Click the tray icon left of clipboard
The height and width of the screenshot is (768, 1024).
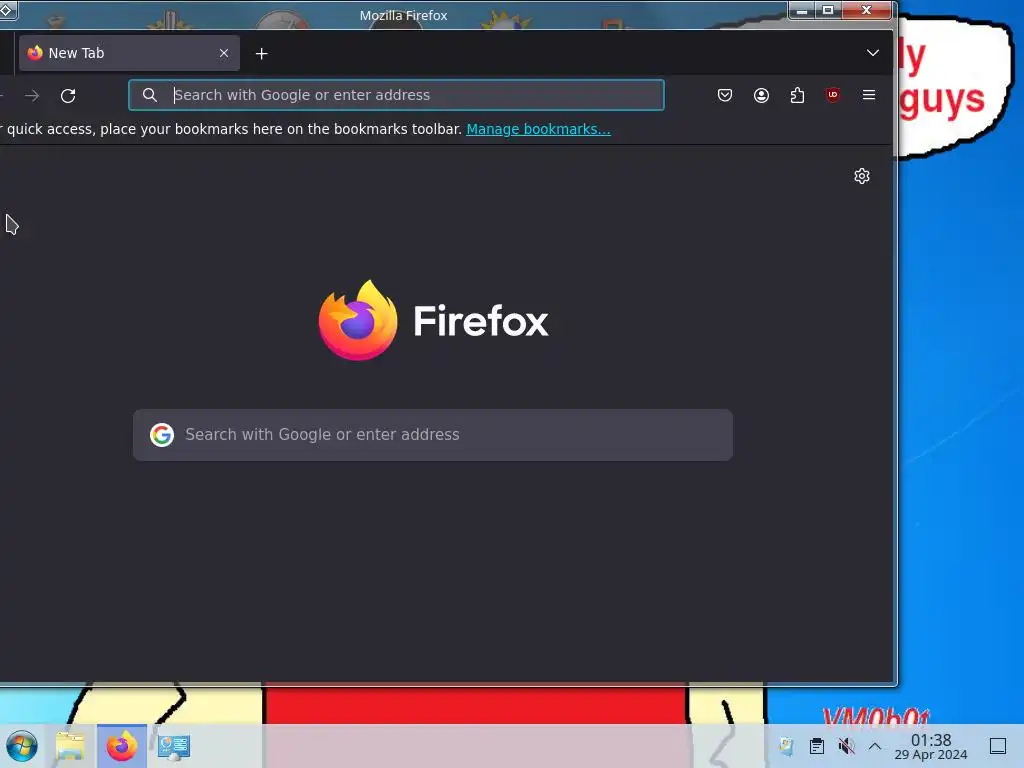(x=786, y=746)
